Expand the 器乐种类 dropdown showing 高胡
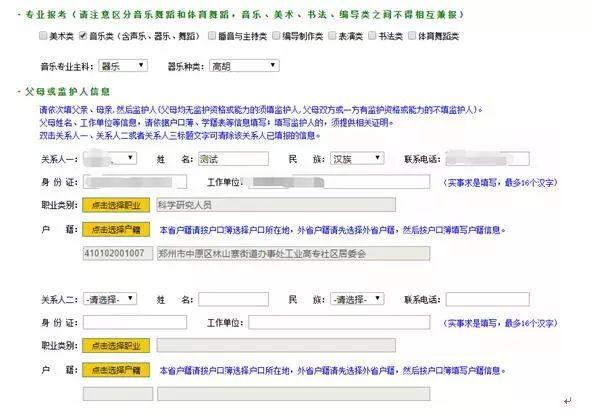The height and width of the screenshot is (416, 592). [244, 66]
